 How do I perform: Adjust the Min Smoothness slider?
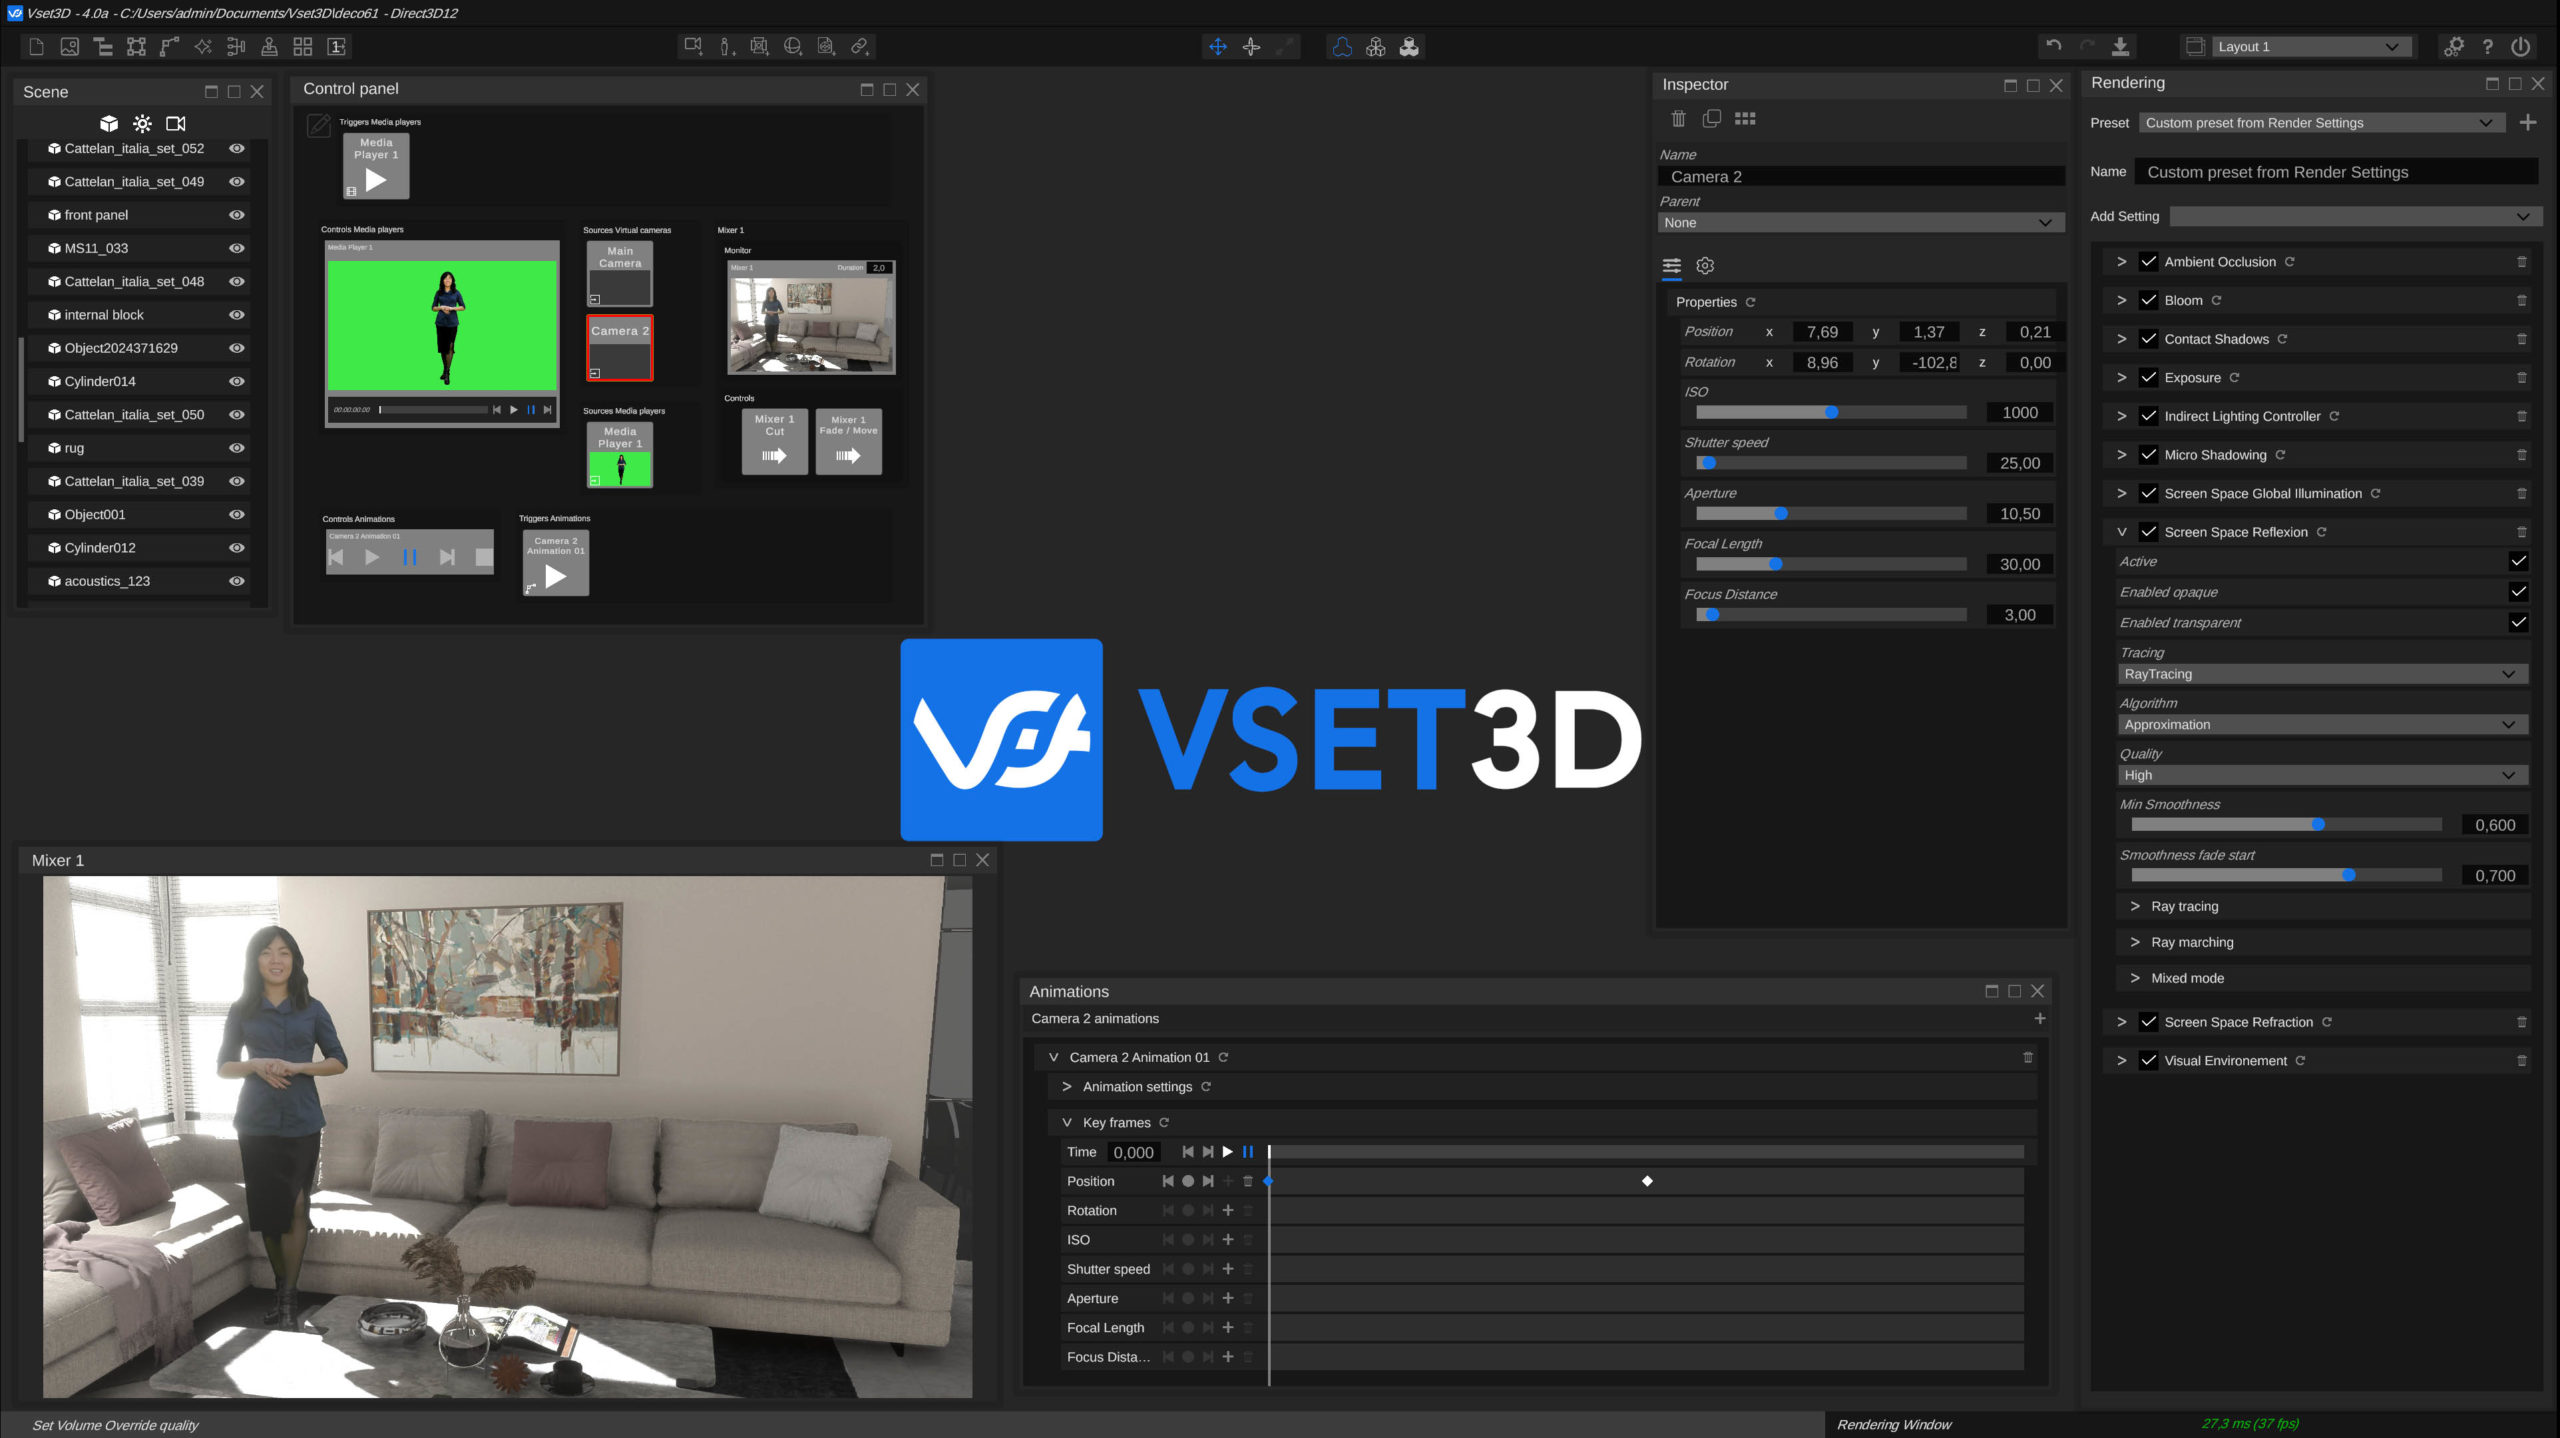2286,825
